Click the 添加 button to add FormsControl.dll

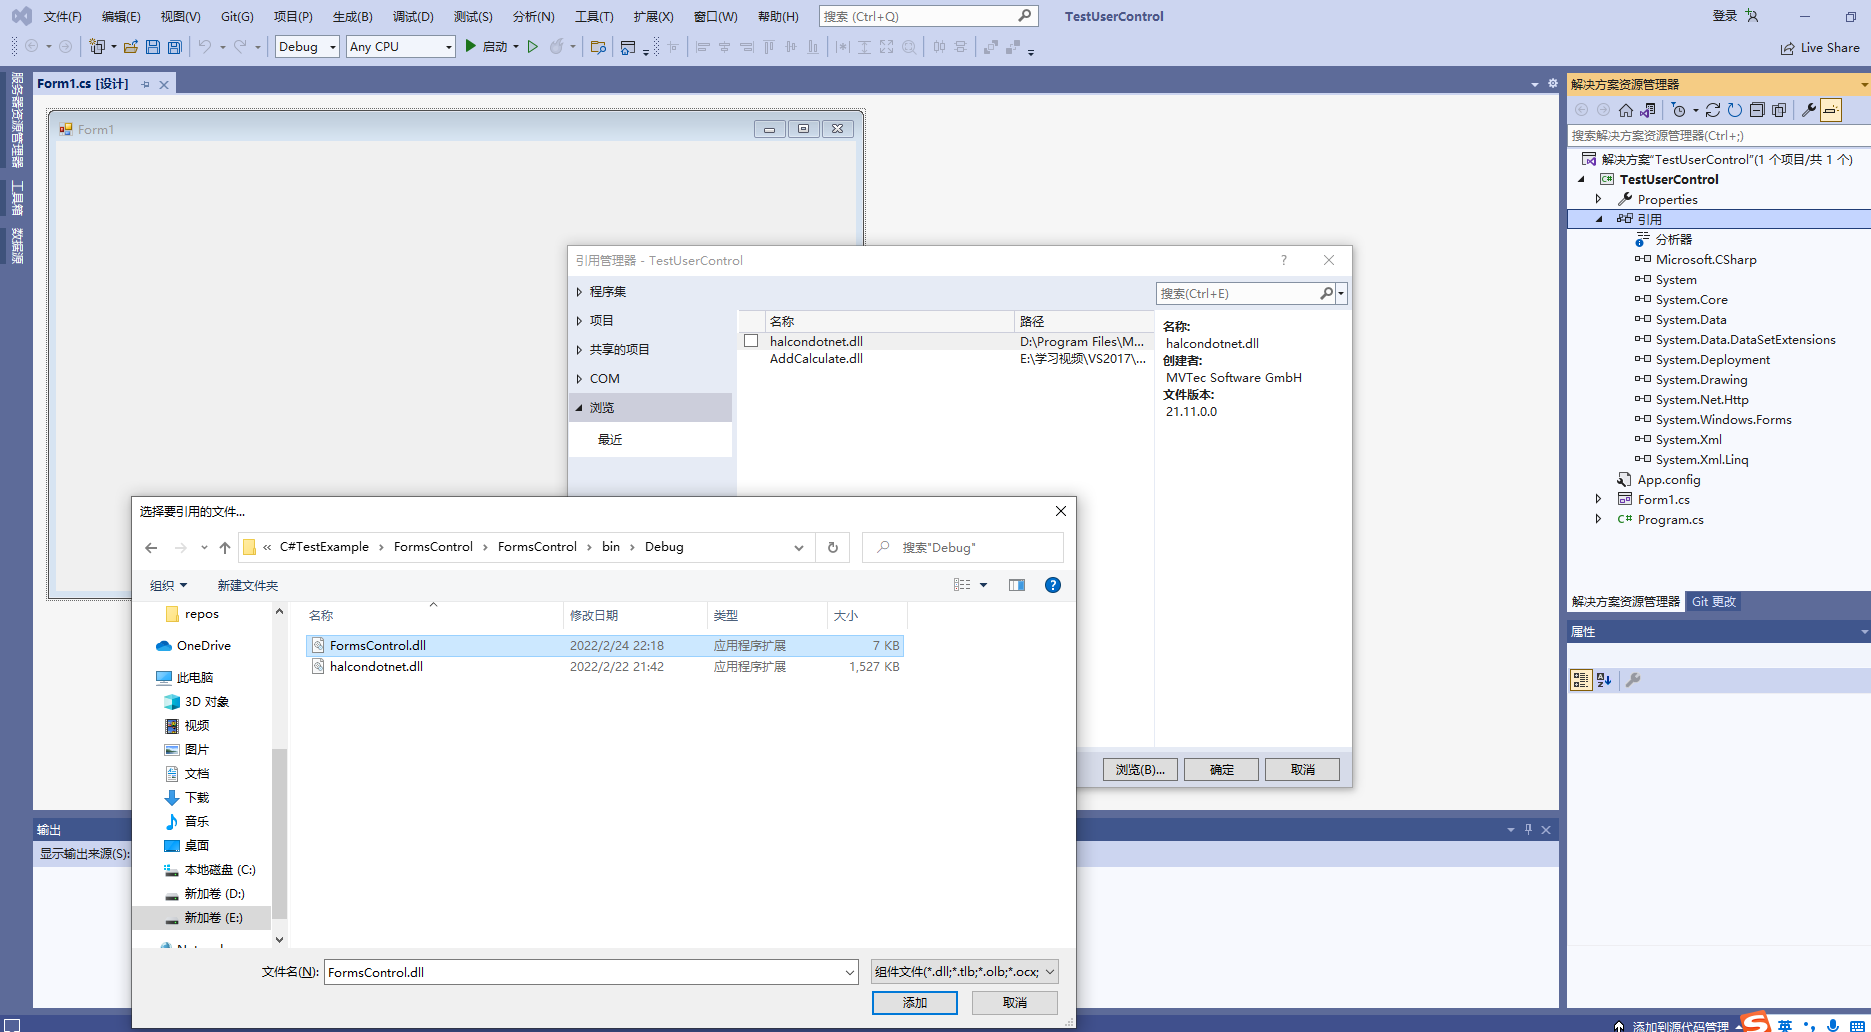point(914,1001)
